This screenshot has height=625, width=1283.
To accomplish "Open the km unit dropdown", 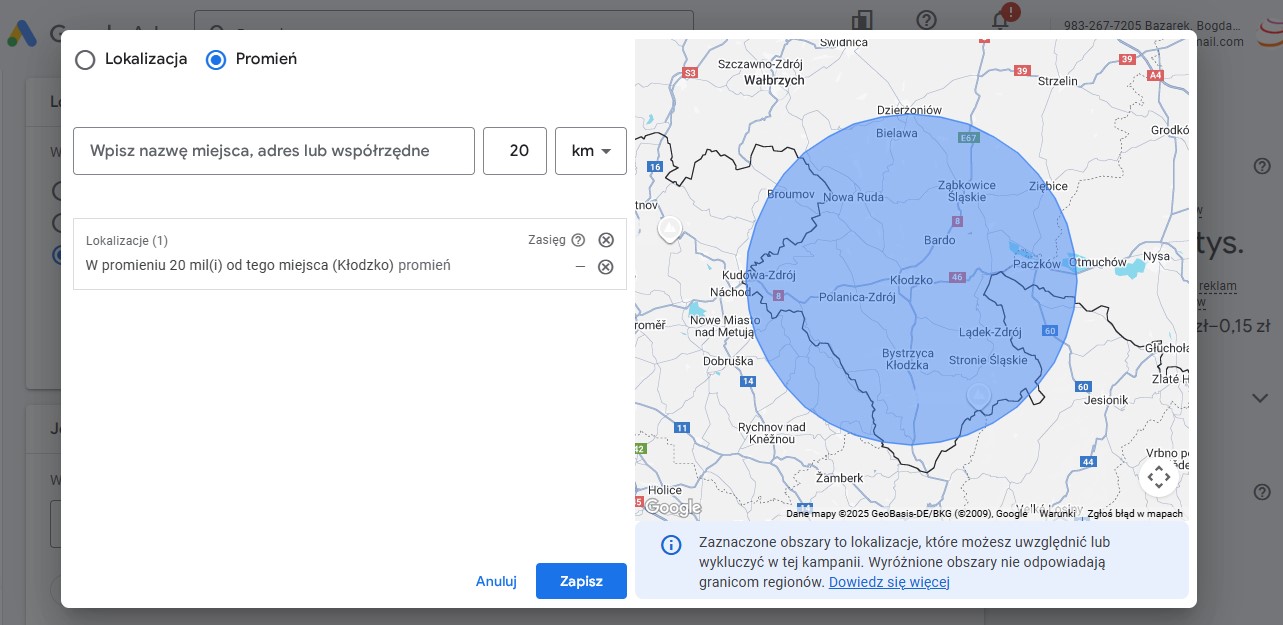I will (x=590, y=151).
